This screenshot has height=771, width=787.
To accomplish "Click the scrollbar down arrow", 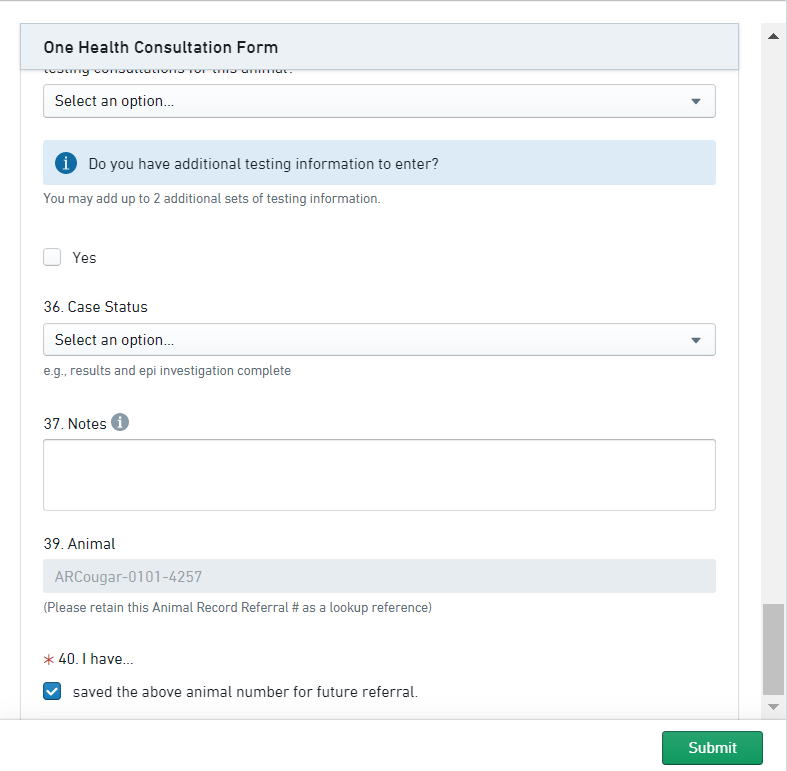I will point(773,706).
